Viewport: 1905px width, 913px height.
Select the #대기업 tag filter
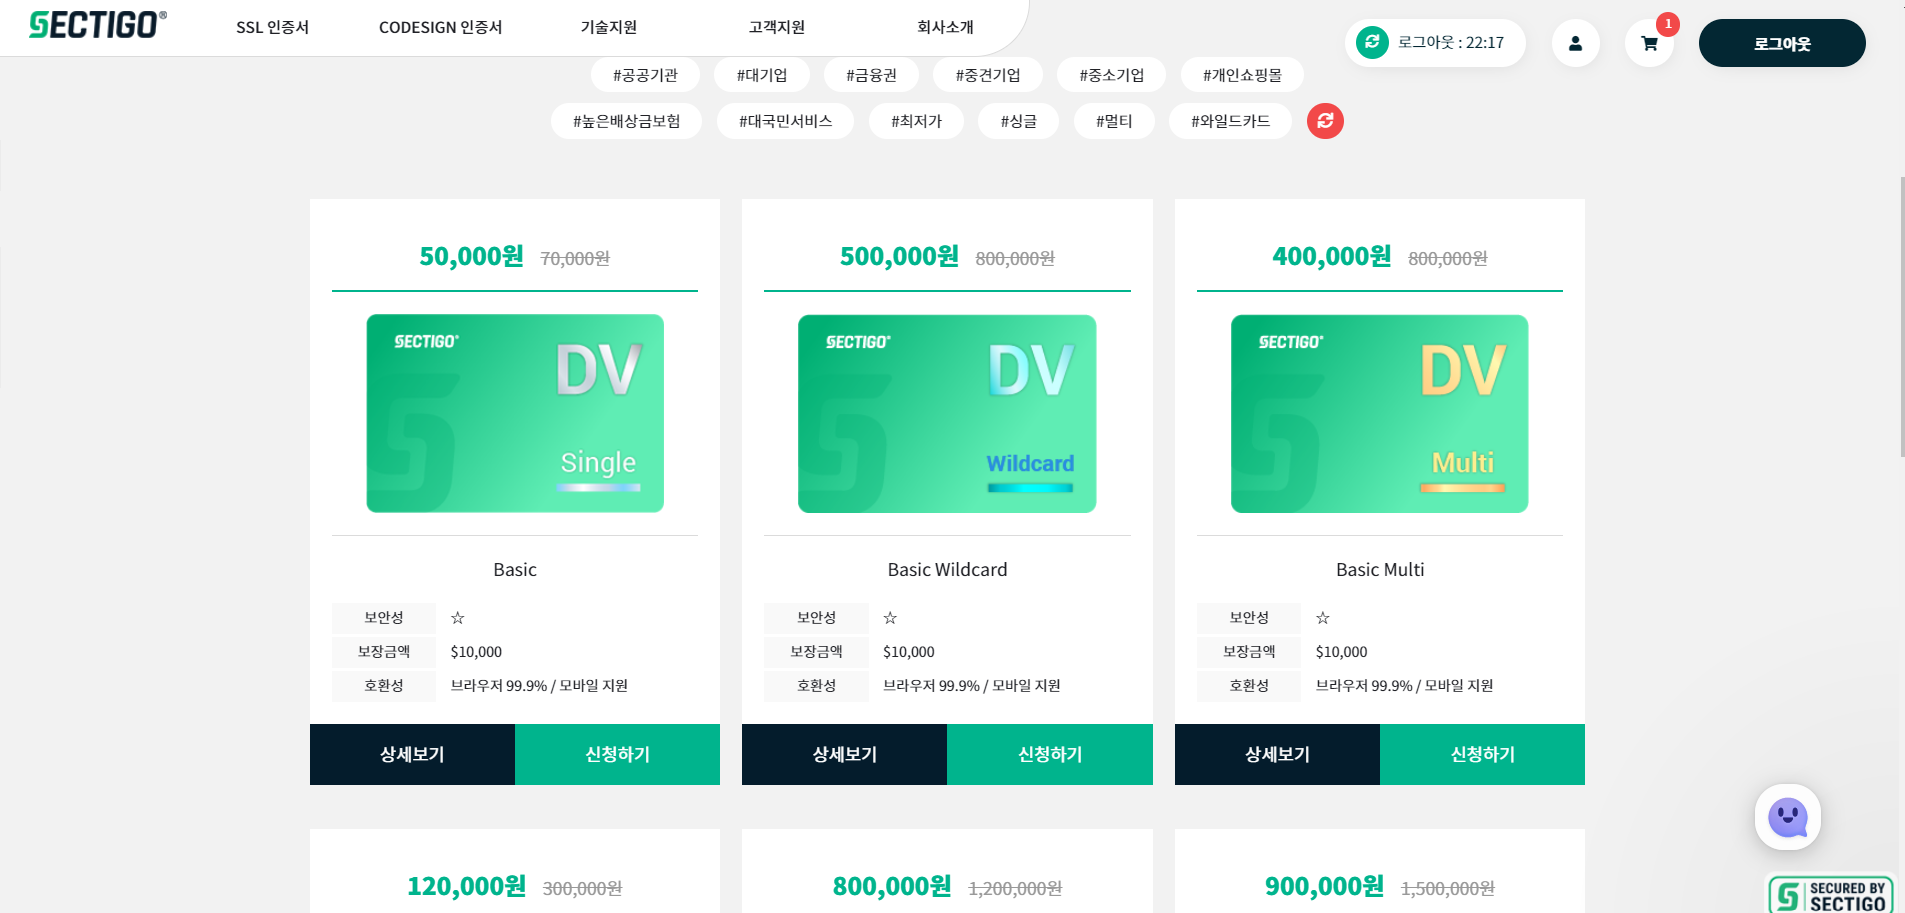coord(762,75)
